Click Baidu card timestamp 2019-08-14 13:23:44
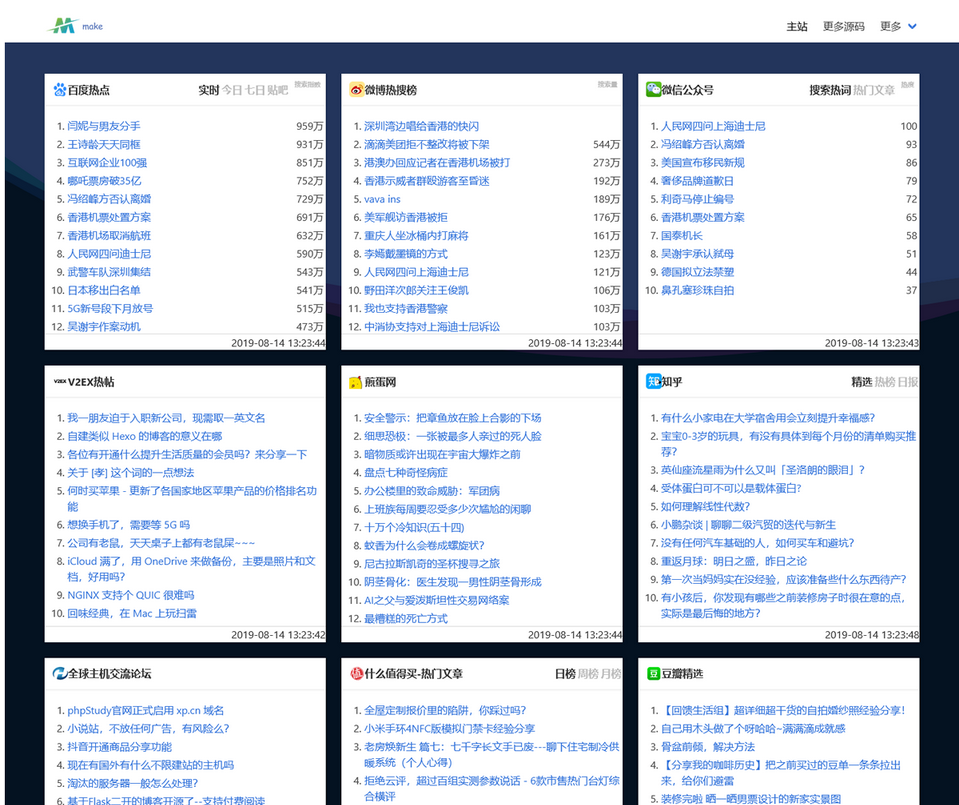Image resolution: width=959 pixels, height=805 pixels. click(278, 343)
